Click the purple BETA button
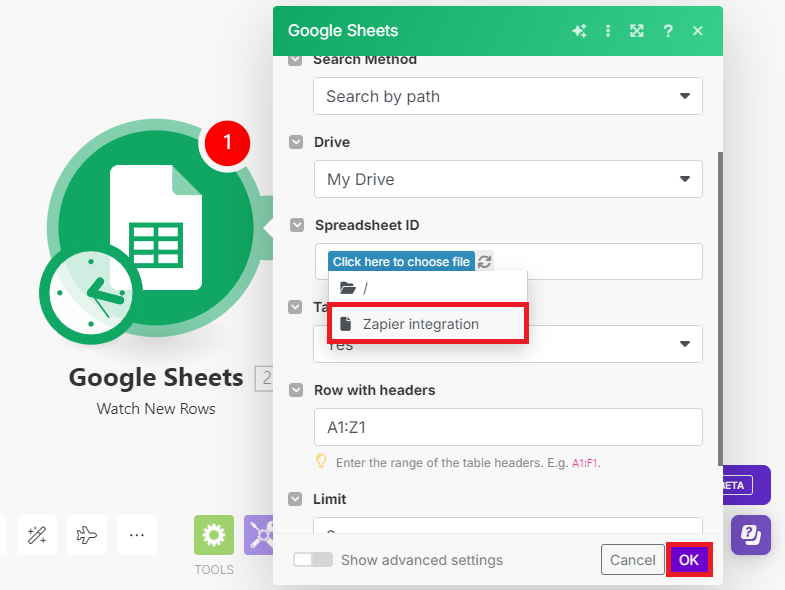 click(x=746, y=485)
